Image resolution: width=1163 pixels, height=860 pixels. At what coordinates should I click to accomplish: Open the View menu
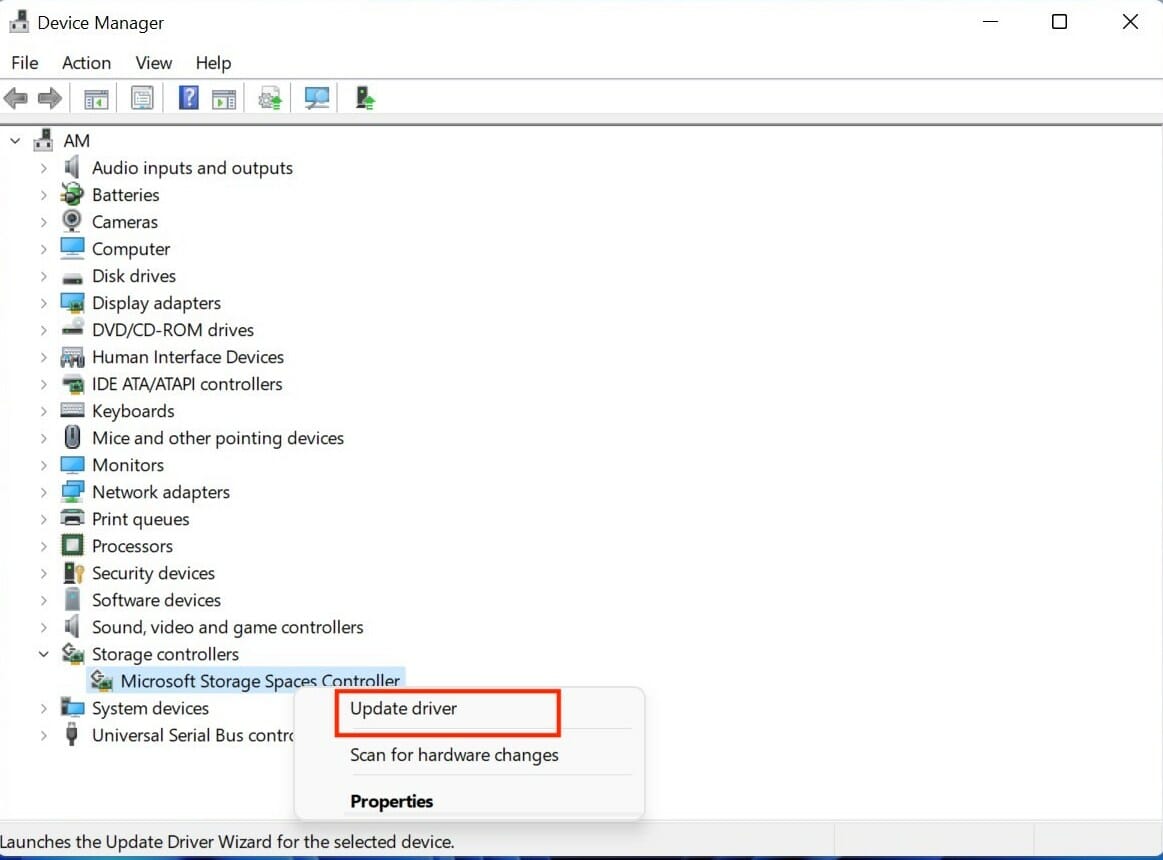tap(153, 62)
